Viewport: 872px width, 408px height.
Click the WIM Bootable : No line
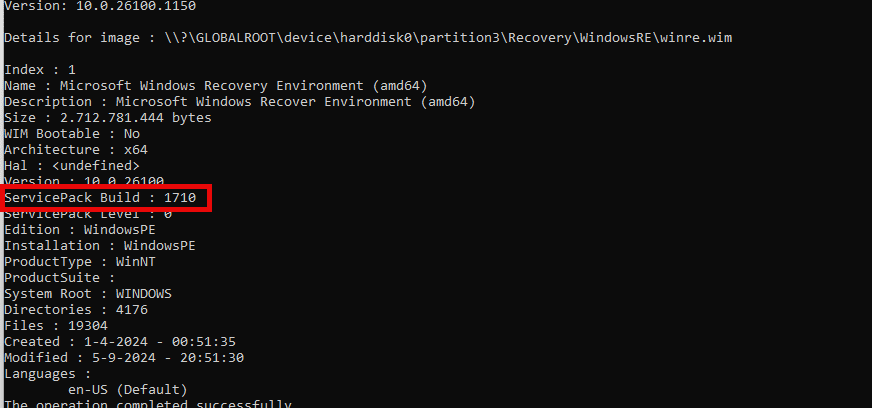pos(72,134)
